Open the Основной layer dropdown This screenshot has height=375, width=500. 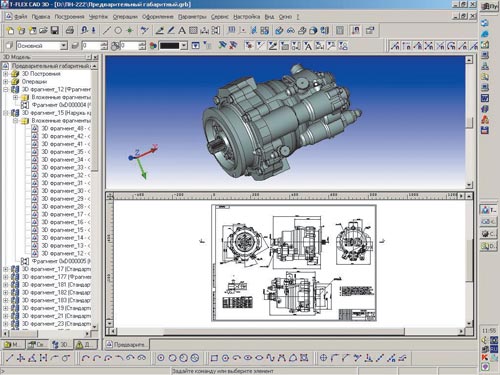tap(64, 46)
